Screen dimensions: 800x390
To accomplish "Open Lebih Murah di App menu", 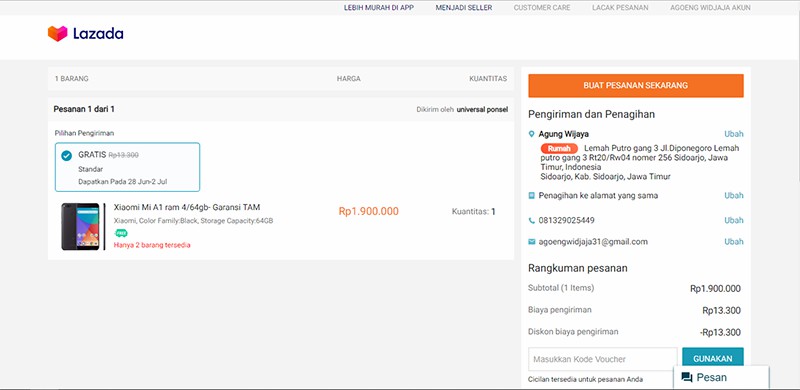I will click(379, 8).
